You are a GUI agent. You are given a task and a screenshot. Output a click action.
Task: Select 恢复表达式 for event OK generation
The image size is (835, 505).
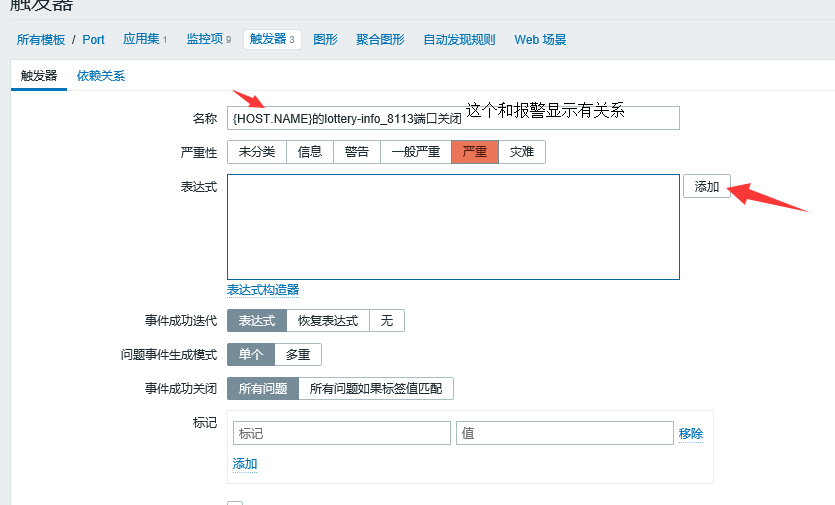tap(327, 321)
